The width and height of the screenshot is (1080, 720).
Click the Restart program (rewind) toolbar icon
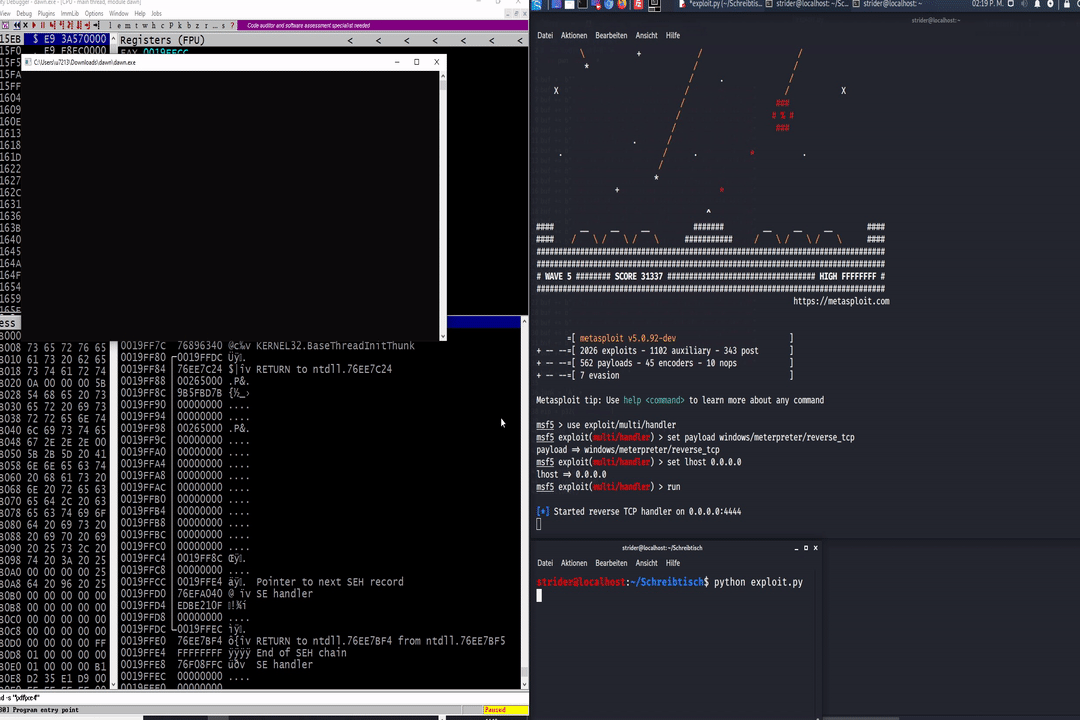click(17, 25)
